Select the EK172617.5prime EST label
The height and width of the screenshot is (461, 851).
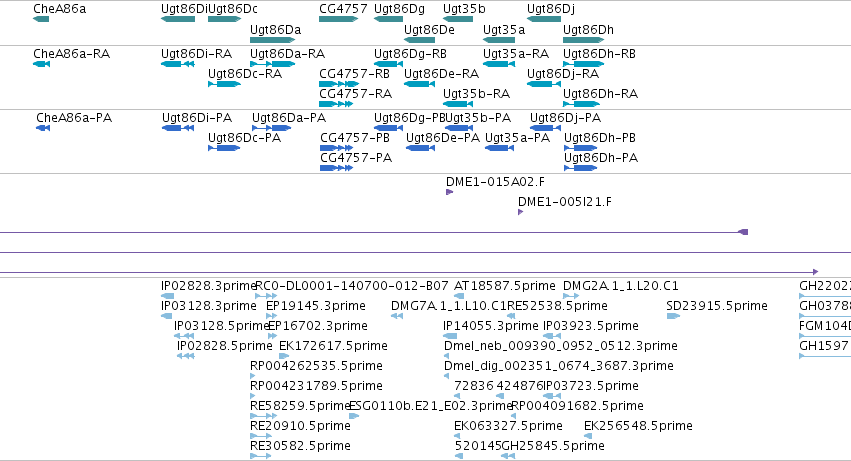(x=333, y=346)
